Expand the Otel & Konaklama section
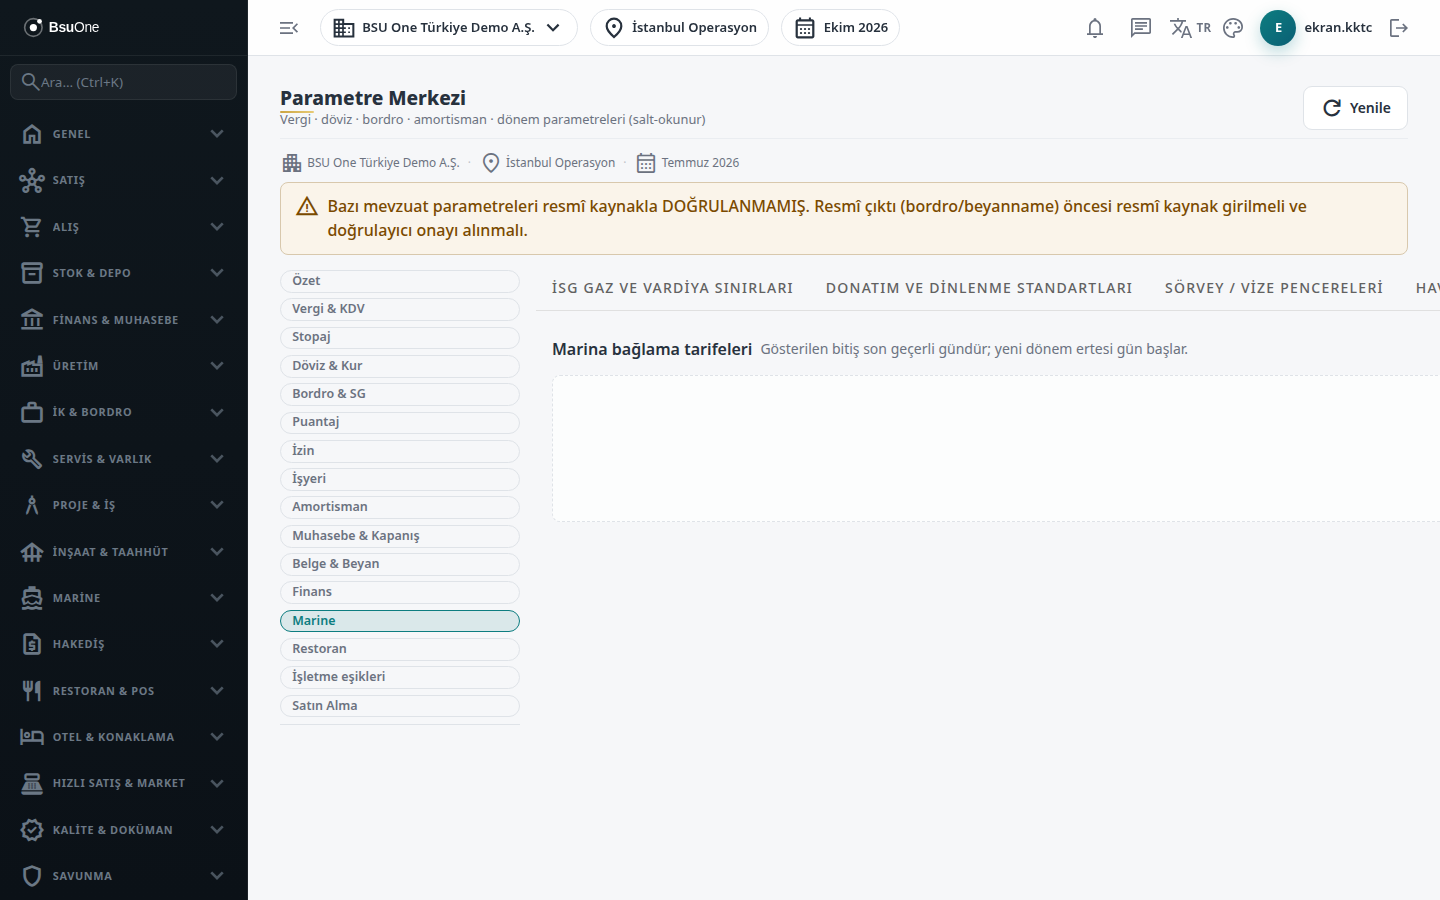This screenshot has height=900, width=1440. coord(124,737)
